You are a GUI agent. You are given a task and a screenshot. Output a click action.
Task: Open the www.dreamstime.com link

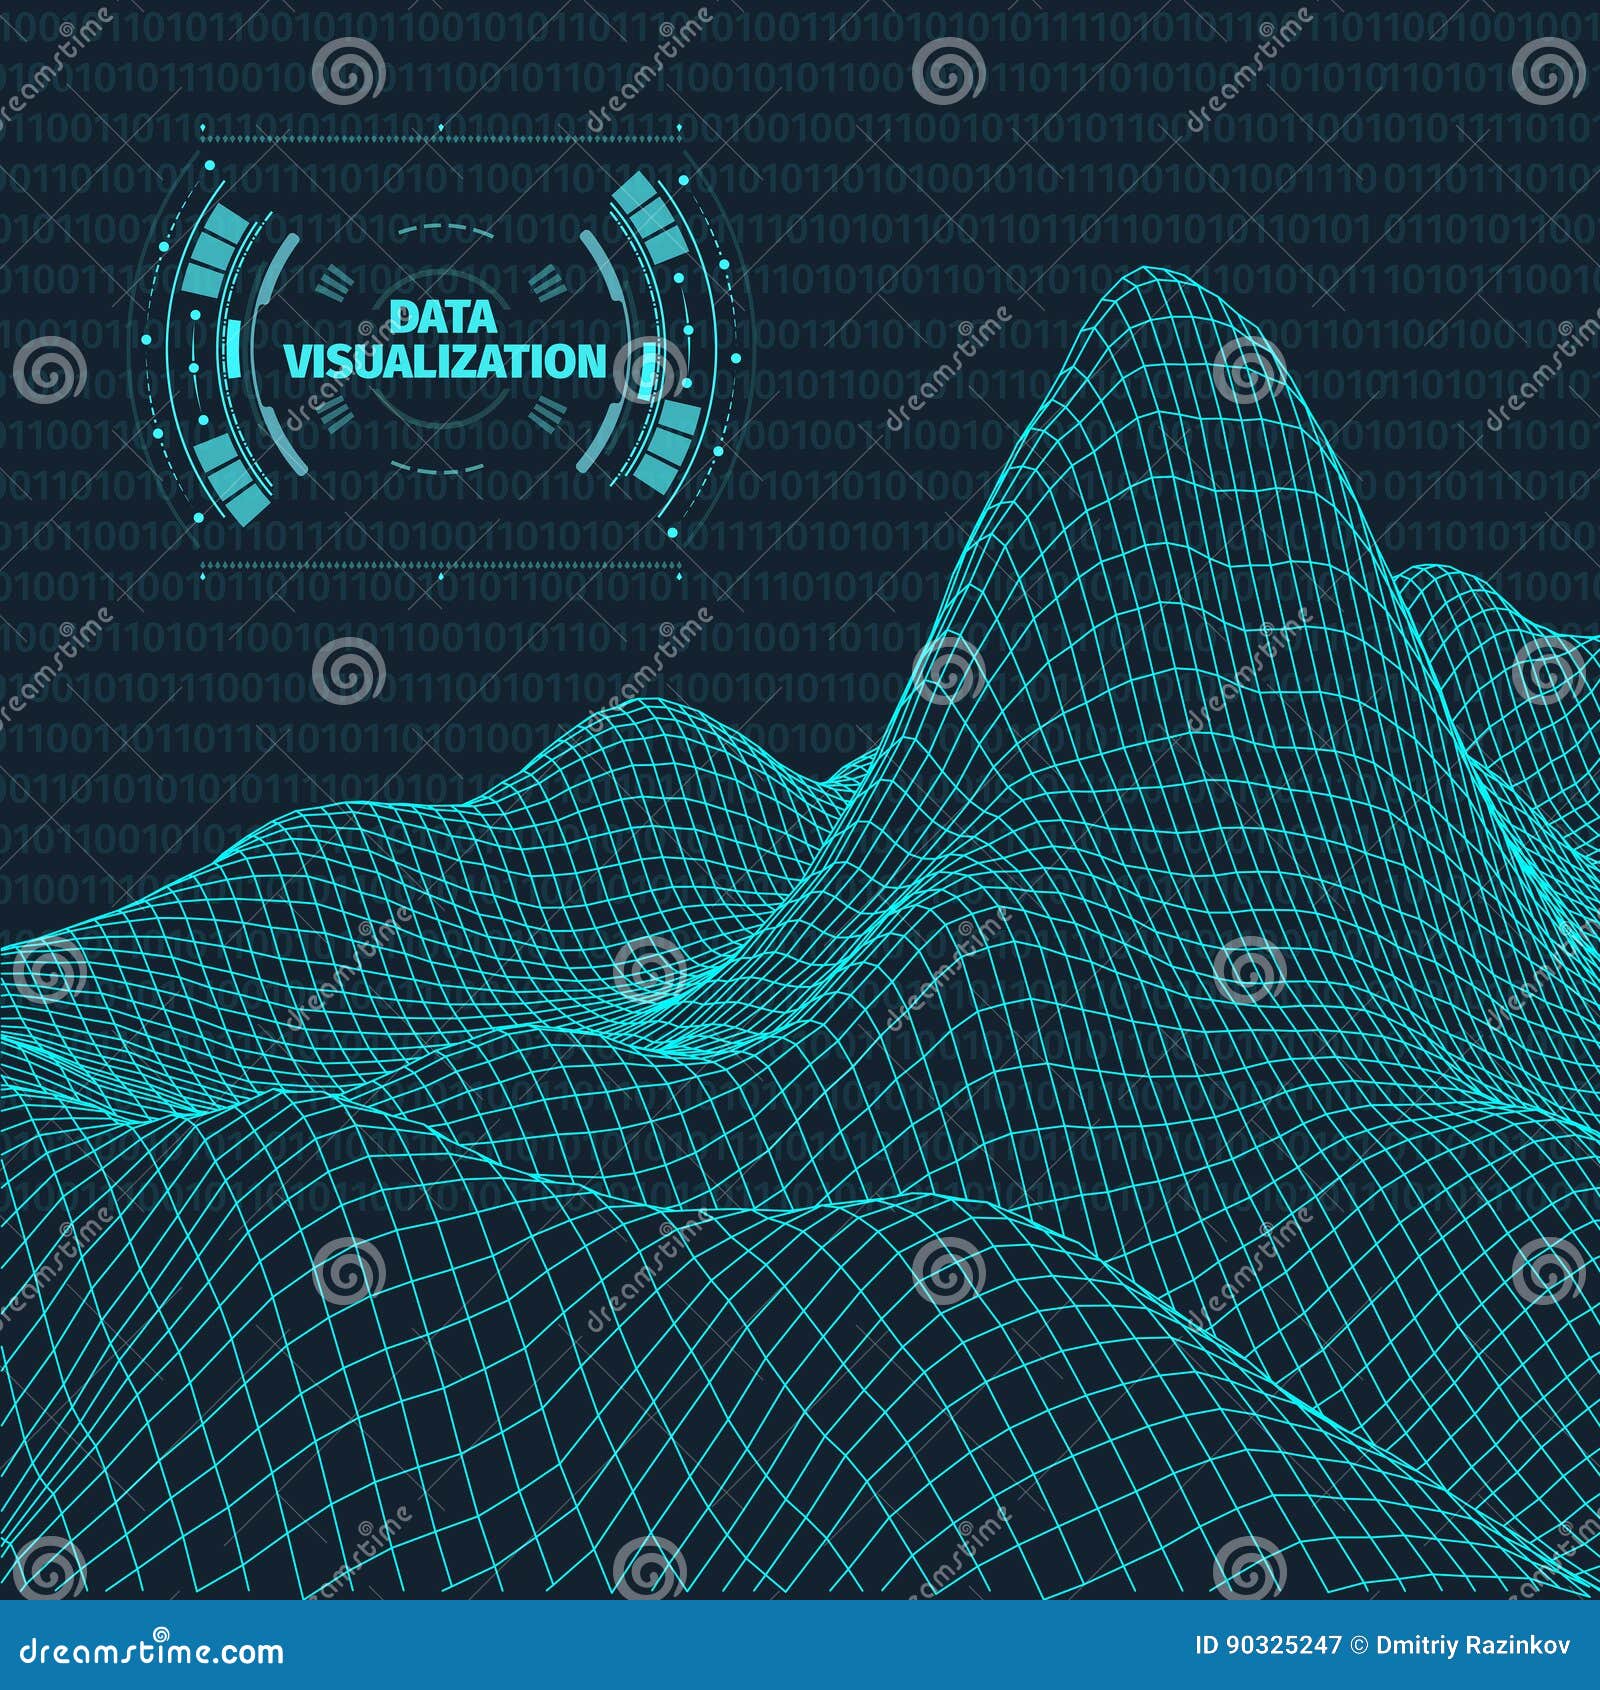coord(150,1646)
